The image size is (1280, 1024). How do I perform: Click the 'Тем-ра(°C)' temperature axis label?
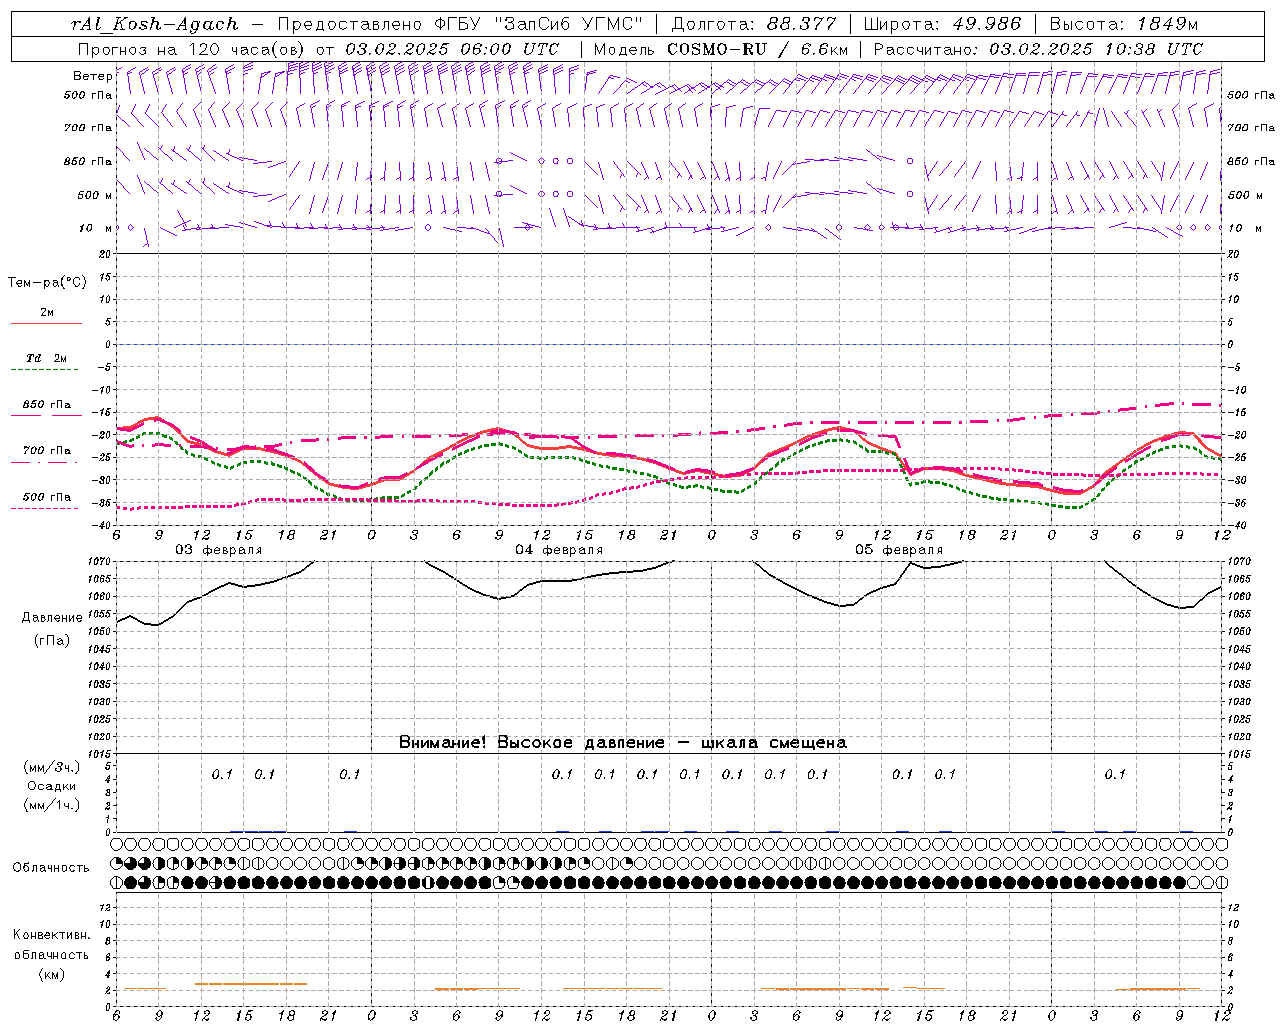tap(47, 283)
